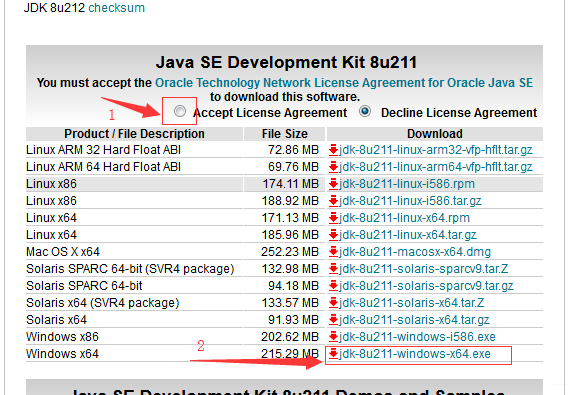Click the 133.57 MB file size cell
581x395 pixels.
(285, 303)
